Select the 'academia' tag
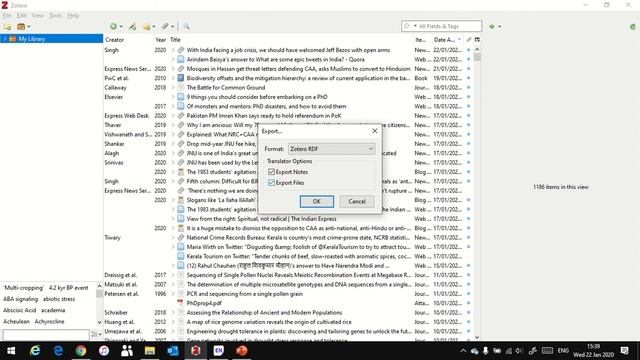The height and width of the screenshot is (360, 640). [53, 310]
